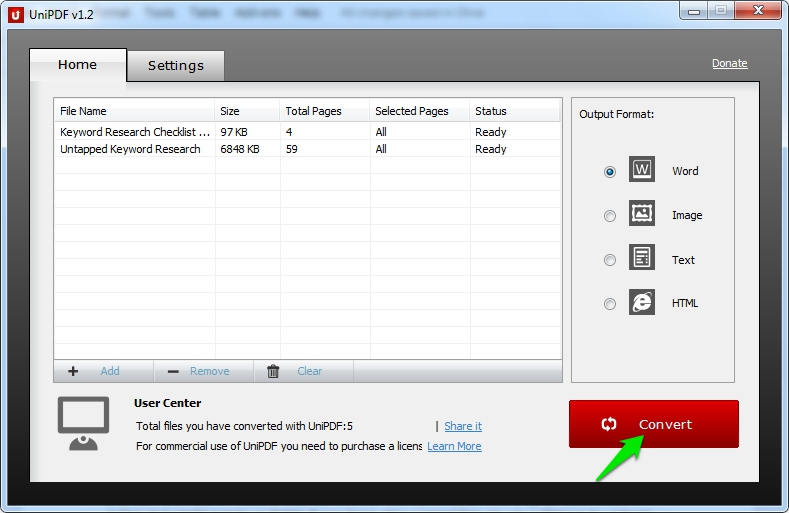Click the Status column header
The width and height of the screenshot is (789, 513).
point(515,111)
